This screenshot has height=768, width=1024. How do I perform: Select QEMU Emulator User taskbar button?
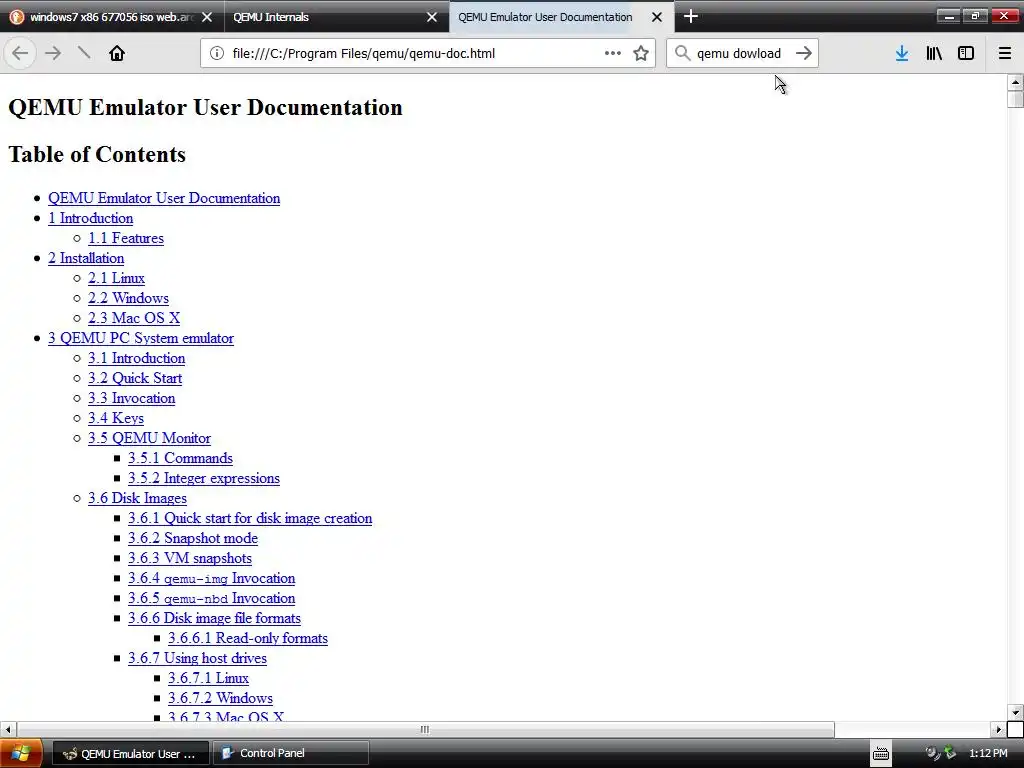[131, 753]
